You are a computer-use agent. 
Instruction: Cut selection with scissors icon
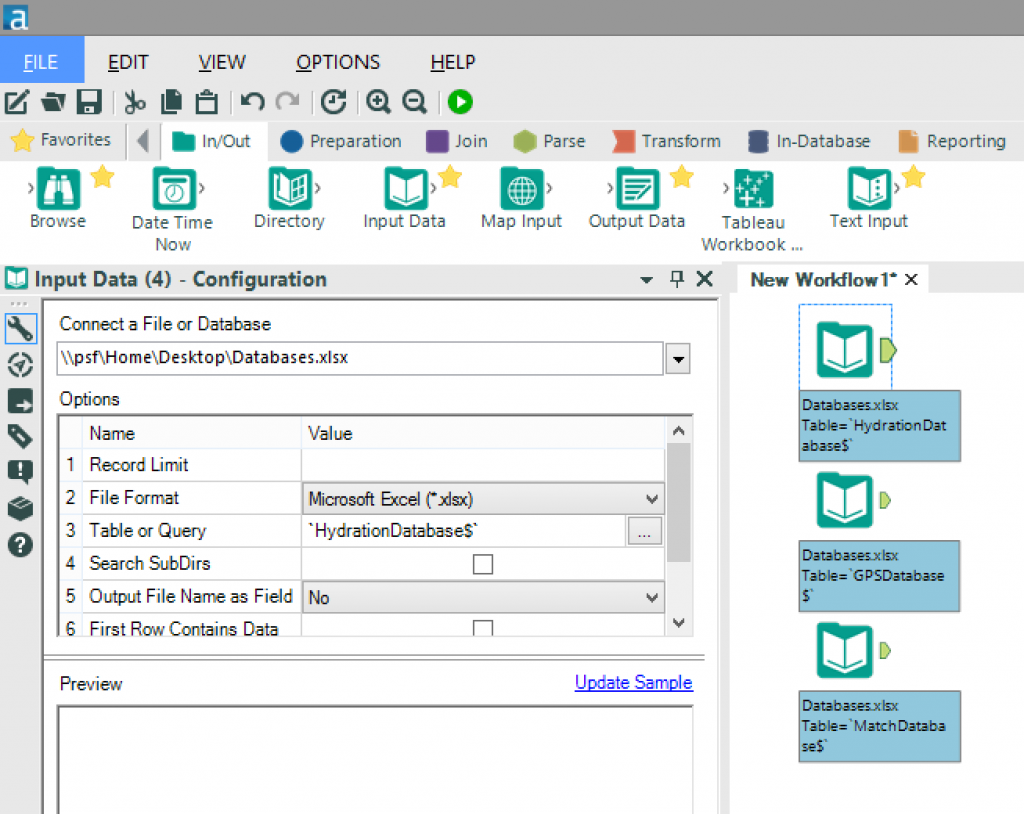coord(135,102)
